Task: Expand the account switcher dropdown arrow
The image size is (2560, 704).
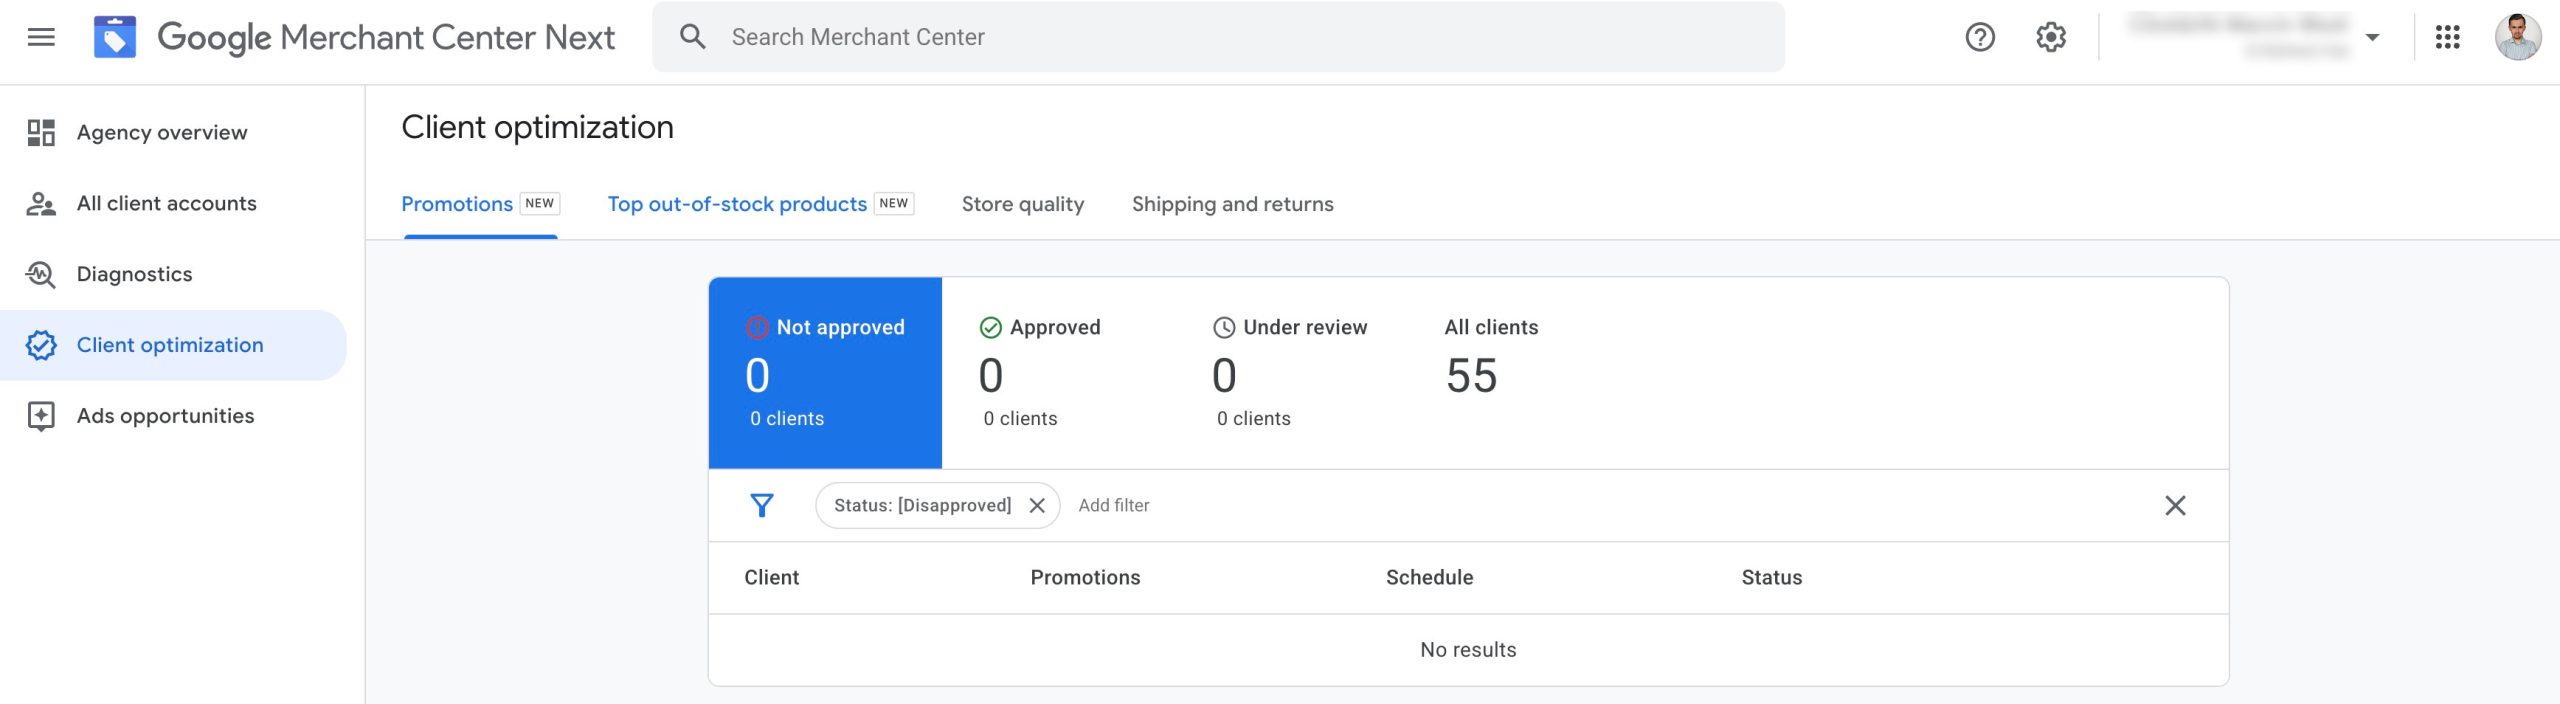Action: click(x=2372, y=37)
